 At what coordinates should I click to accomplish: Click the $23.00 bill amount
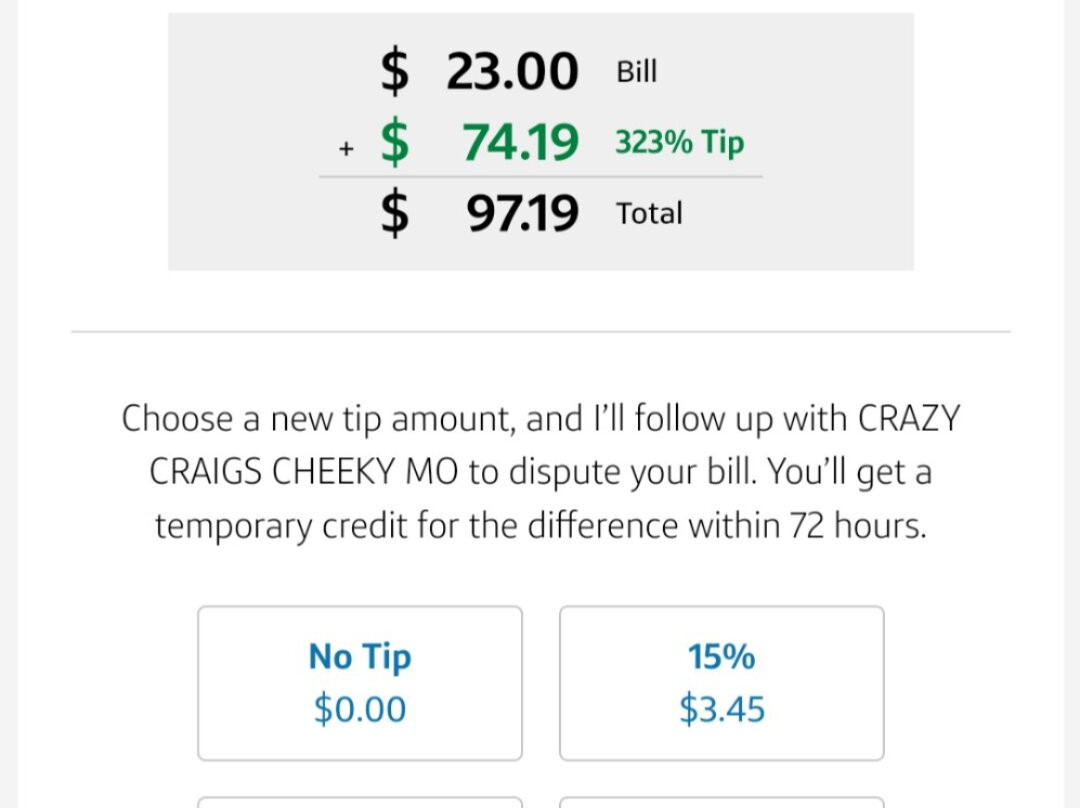click(511, 72)
